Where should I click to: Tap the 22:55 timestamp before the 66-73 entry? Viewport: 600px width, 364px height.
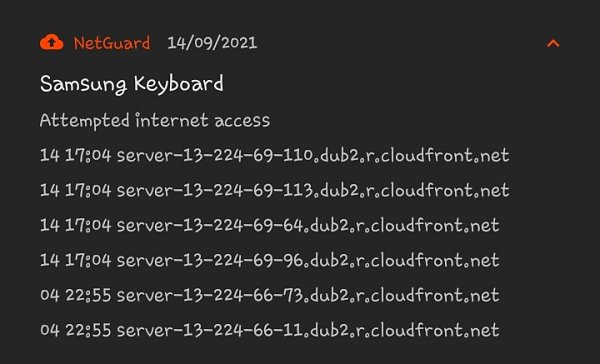click(88, 295)
